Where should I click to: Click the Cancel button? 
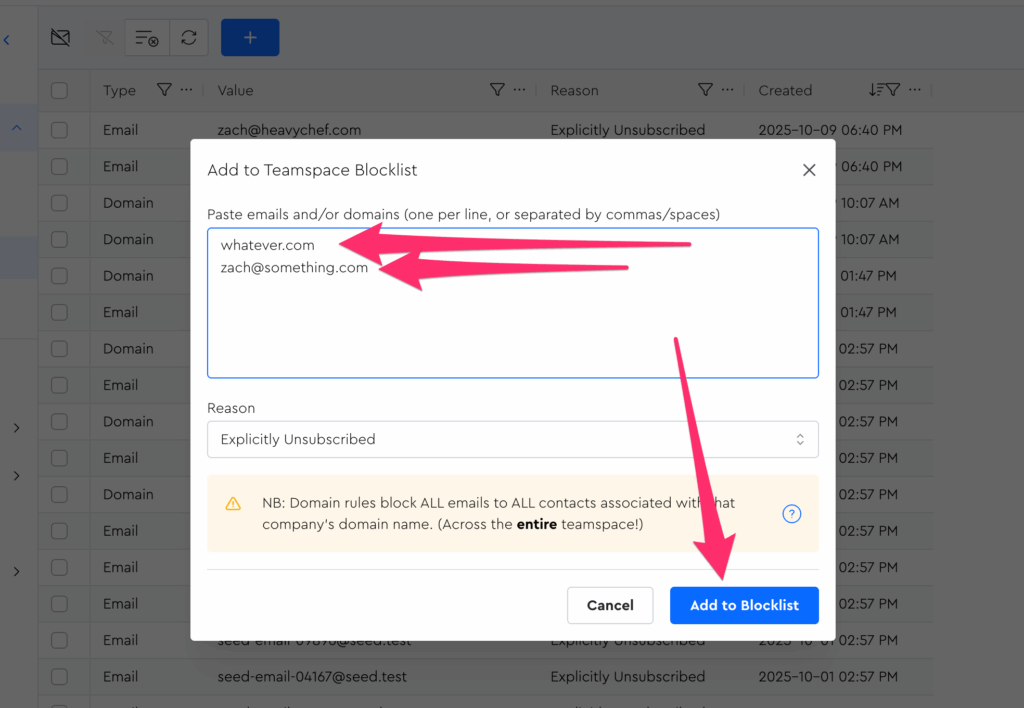(610, 605)
